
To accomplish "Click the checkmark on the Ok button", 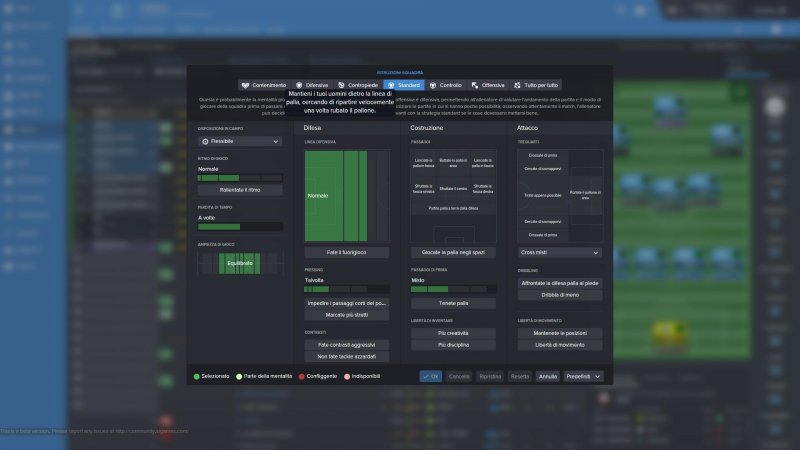I will point(425,376).
